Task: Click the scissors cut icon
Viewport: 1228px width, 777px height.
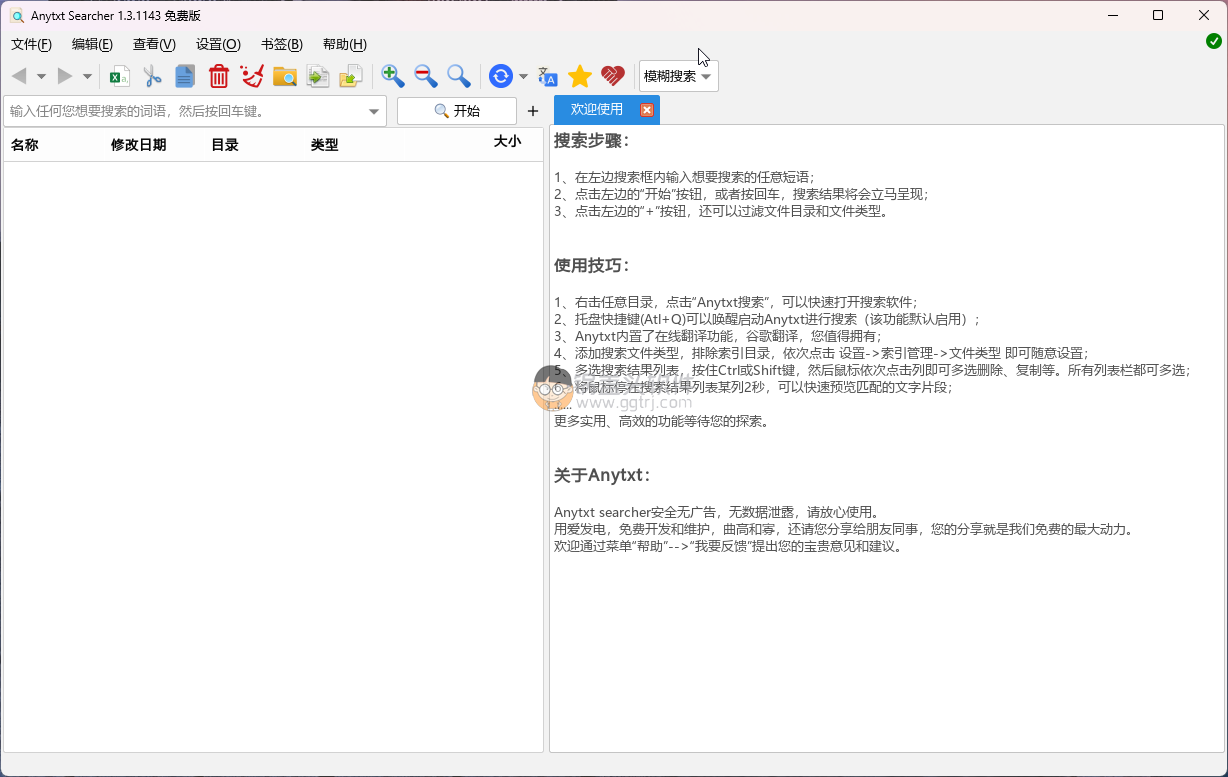Action: click(x=152, y=76)
